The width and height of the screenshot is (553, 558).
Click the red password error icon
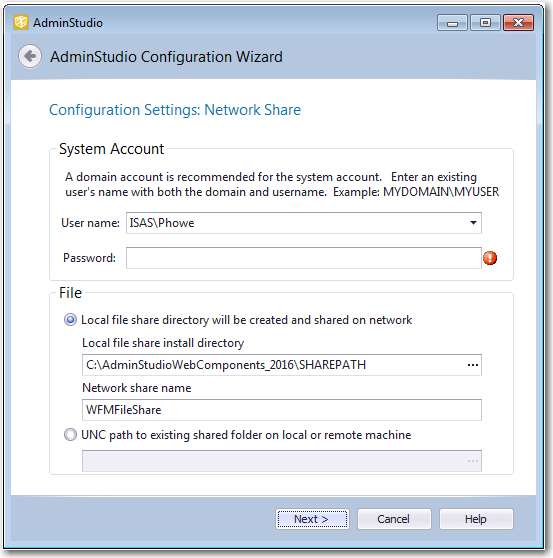pyautogui.click(x=490, y=258)
